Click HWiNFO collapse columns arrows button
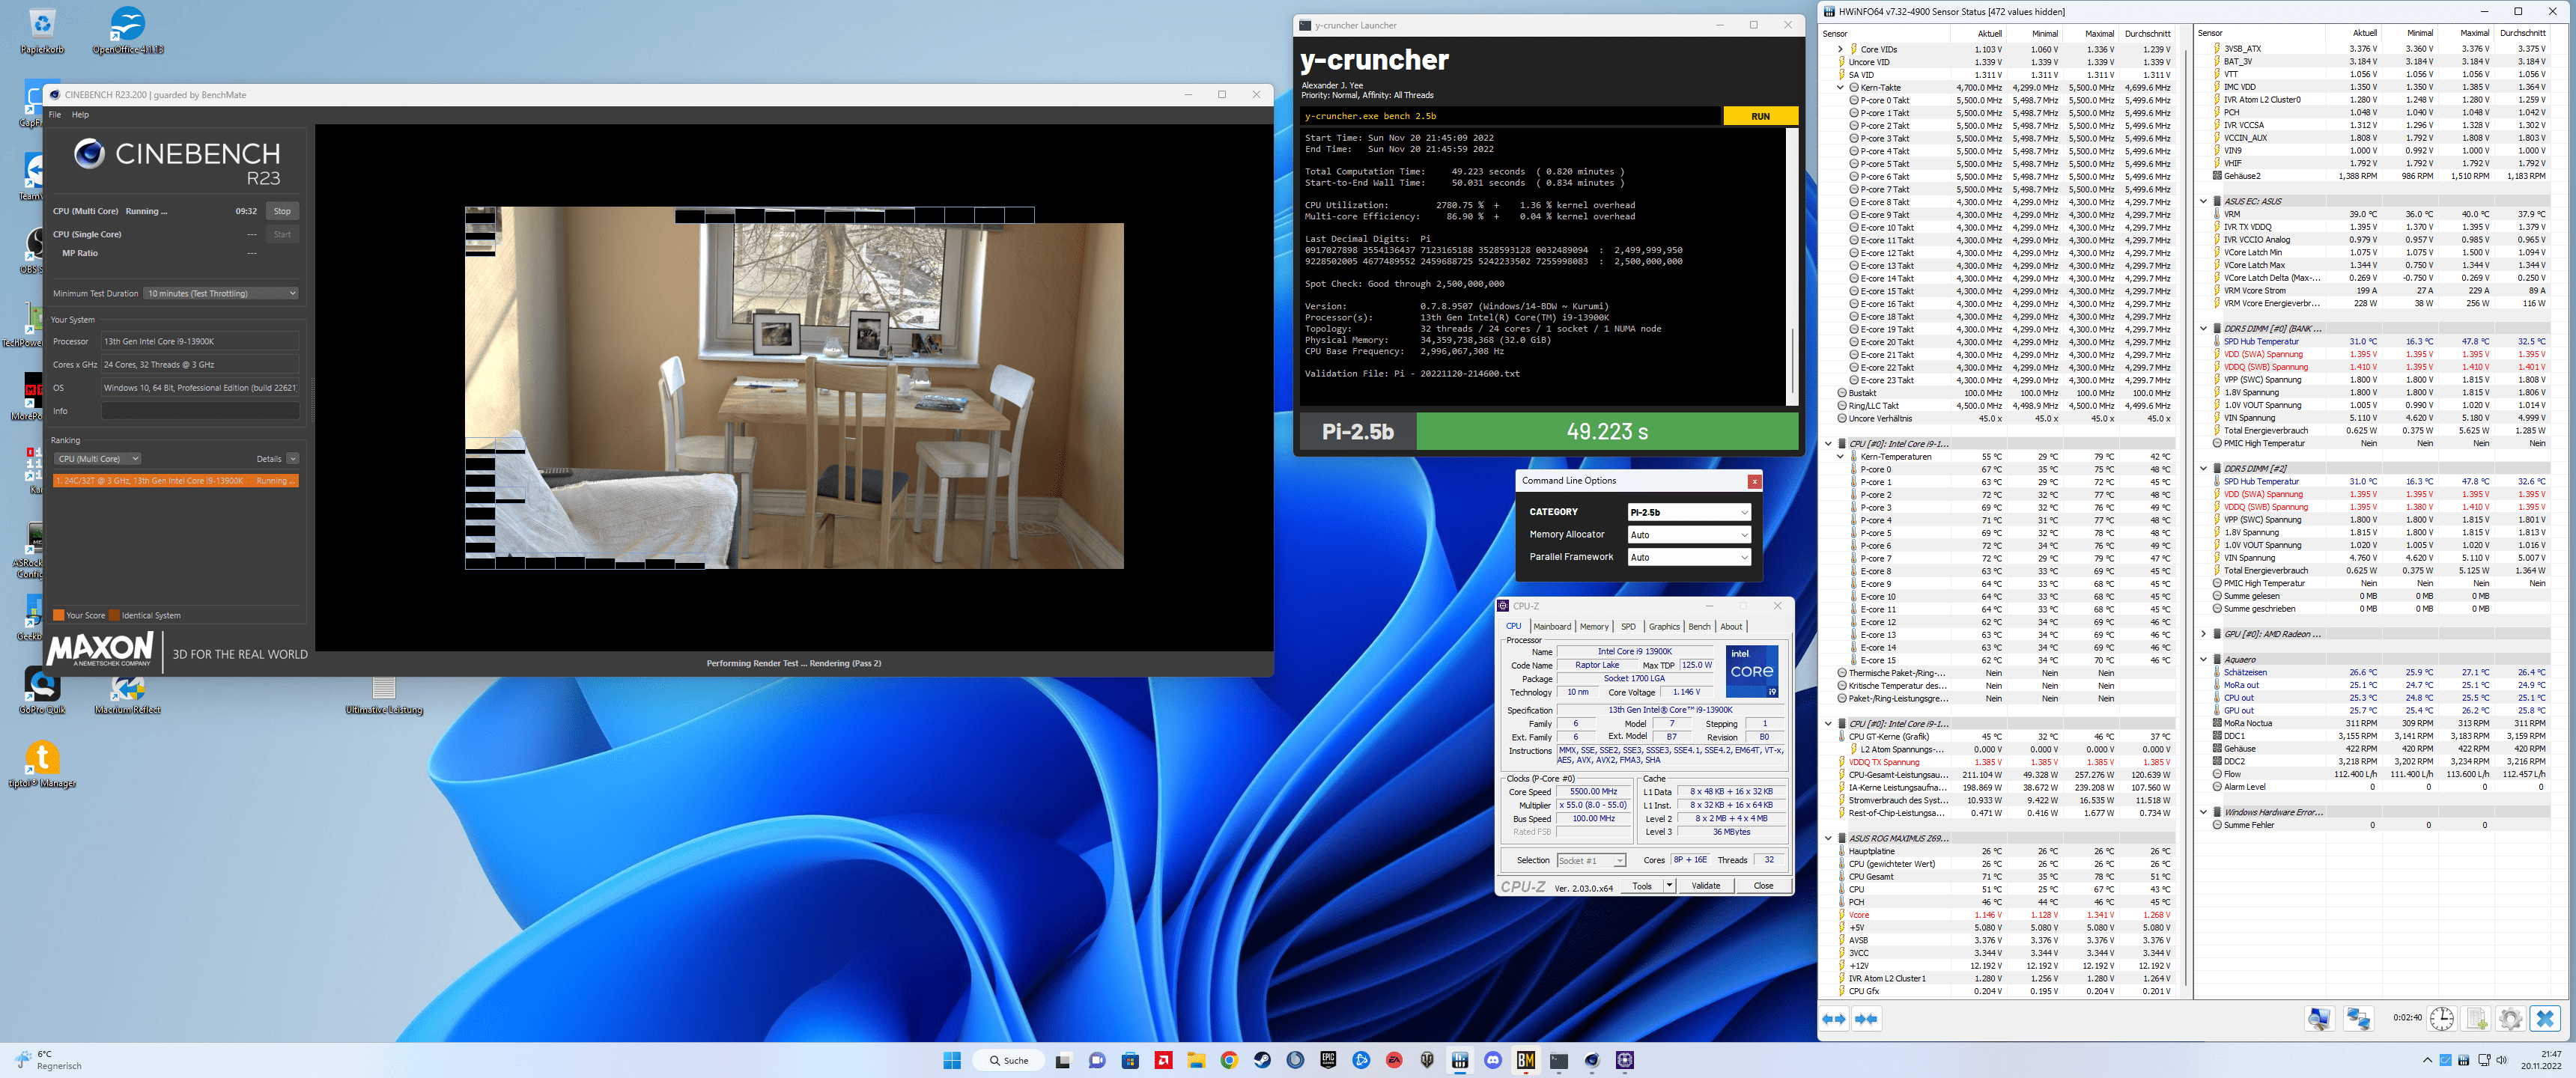2576x1078 pixels. pos(1866,1019)
